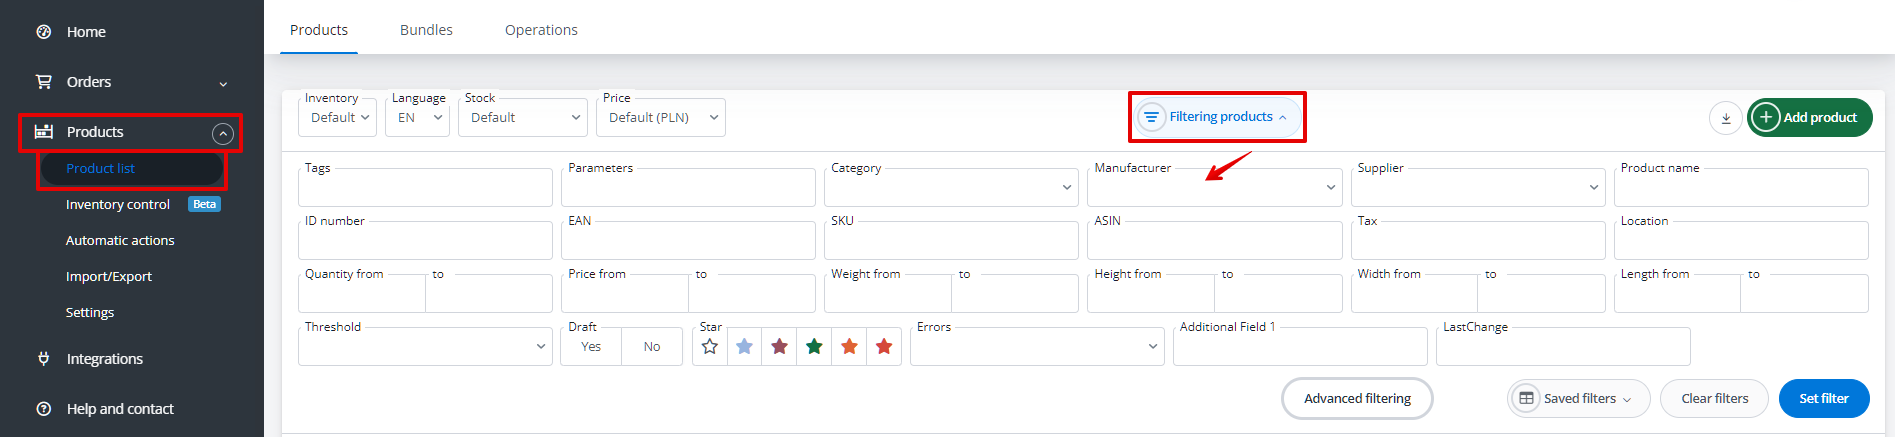
Task: Click the Height from input field
Action: [1151, 293]
